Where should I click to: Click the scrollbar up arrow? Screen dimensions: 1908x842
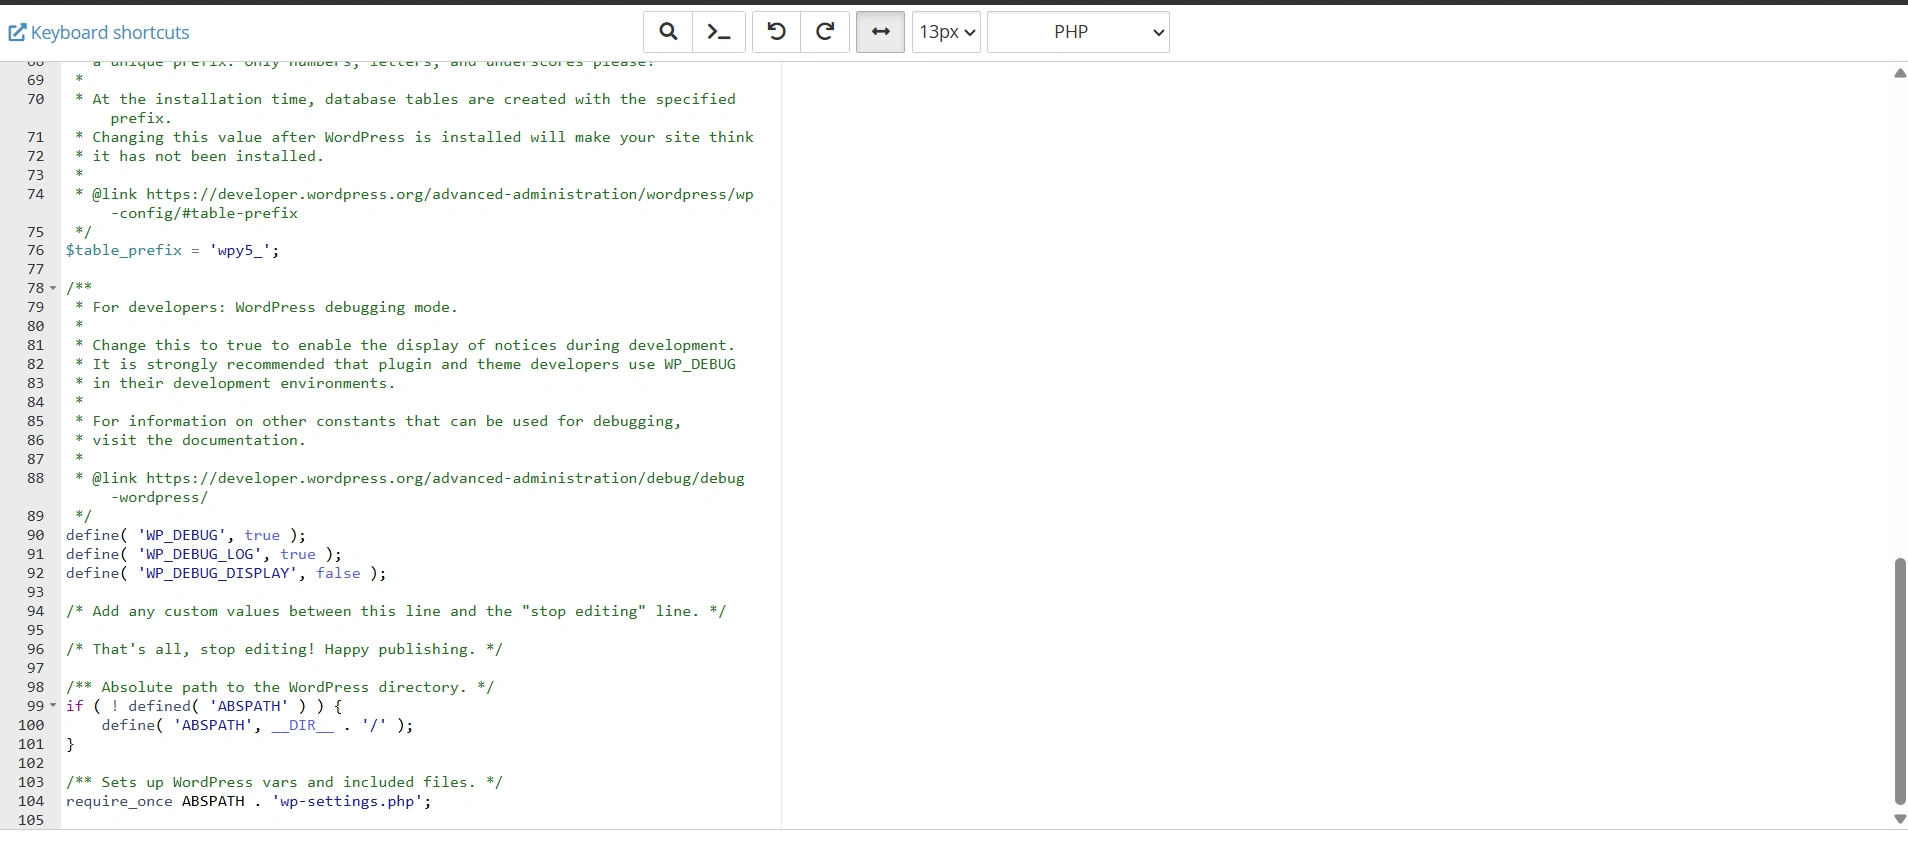[x=1900, y=74]
